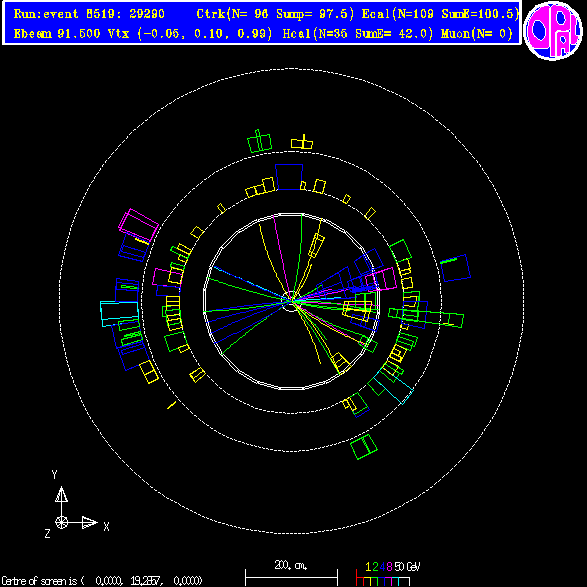
Task: Click the 'Centre of screen is' status text
Action: tap(102, 581)
